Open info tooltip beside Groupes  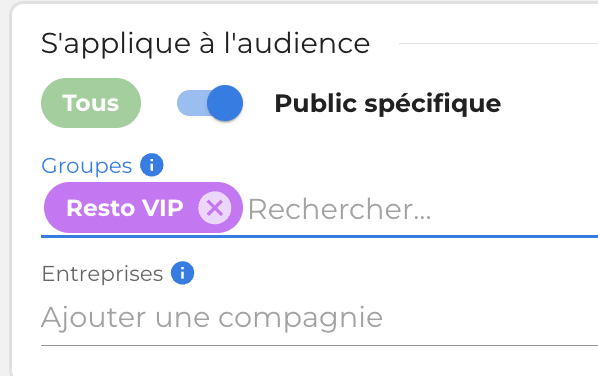click(x=152, y=165)
